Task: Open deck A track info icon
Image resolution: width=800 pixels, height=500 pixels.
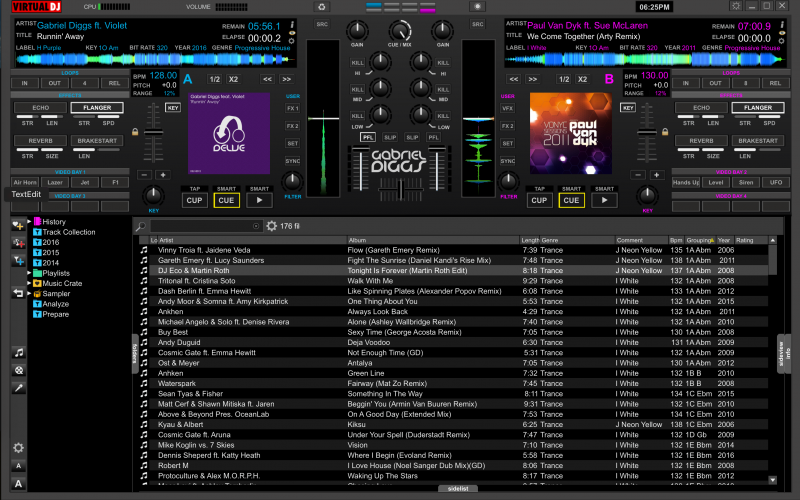Action: point(292,24)
